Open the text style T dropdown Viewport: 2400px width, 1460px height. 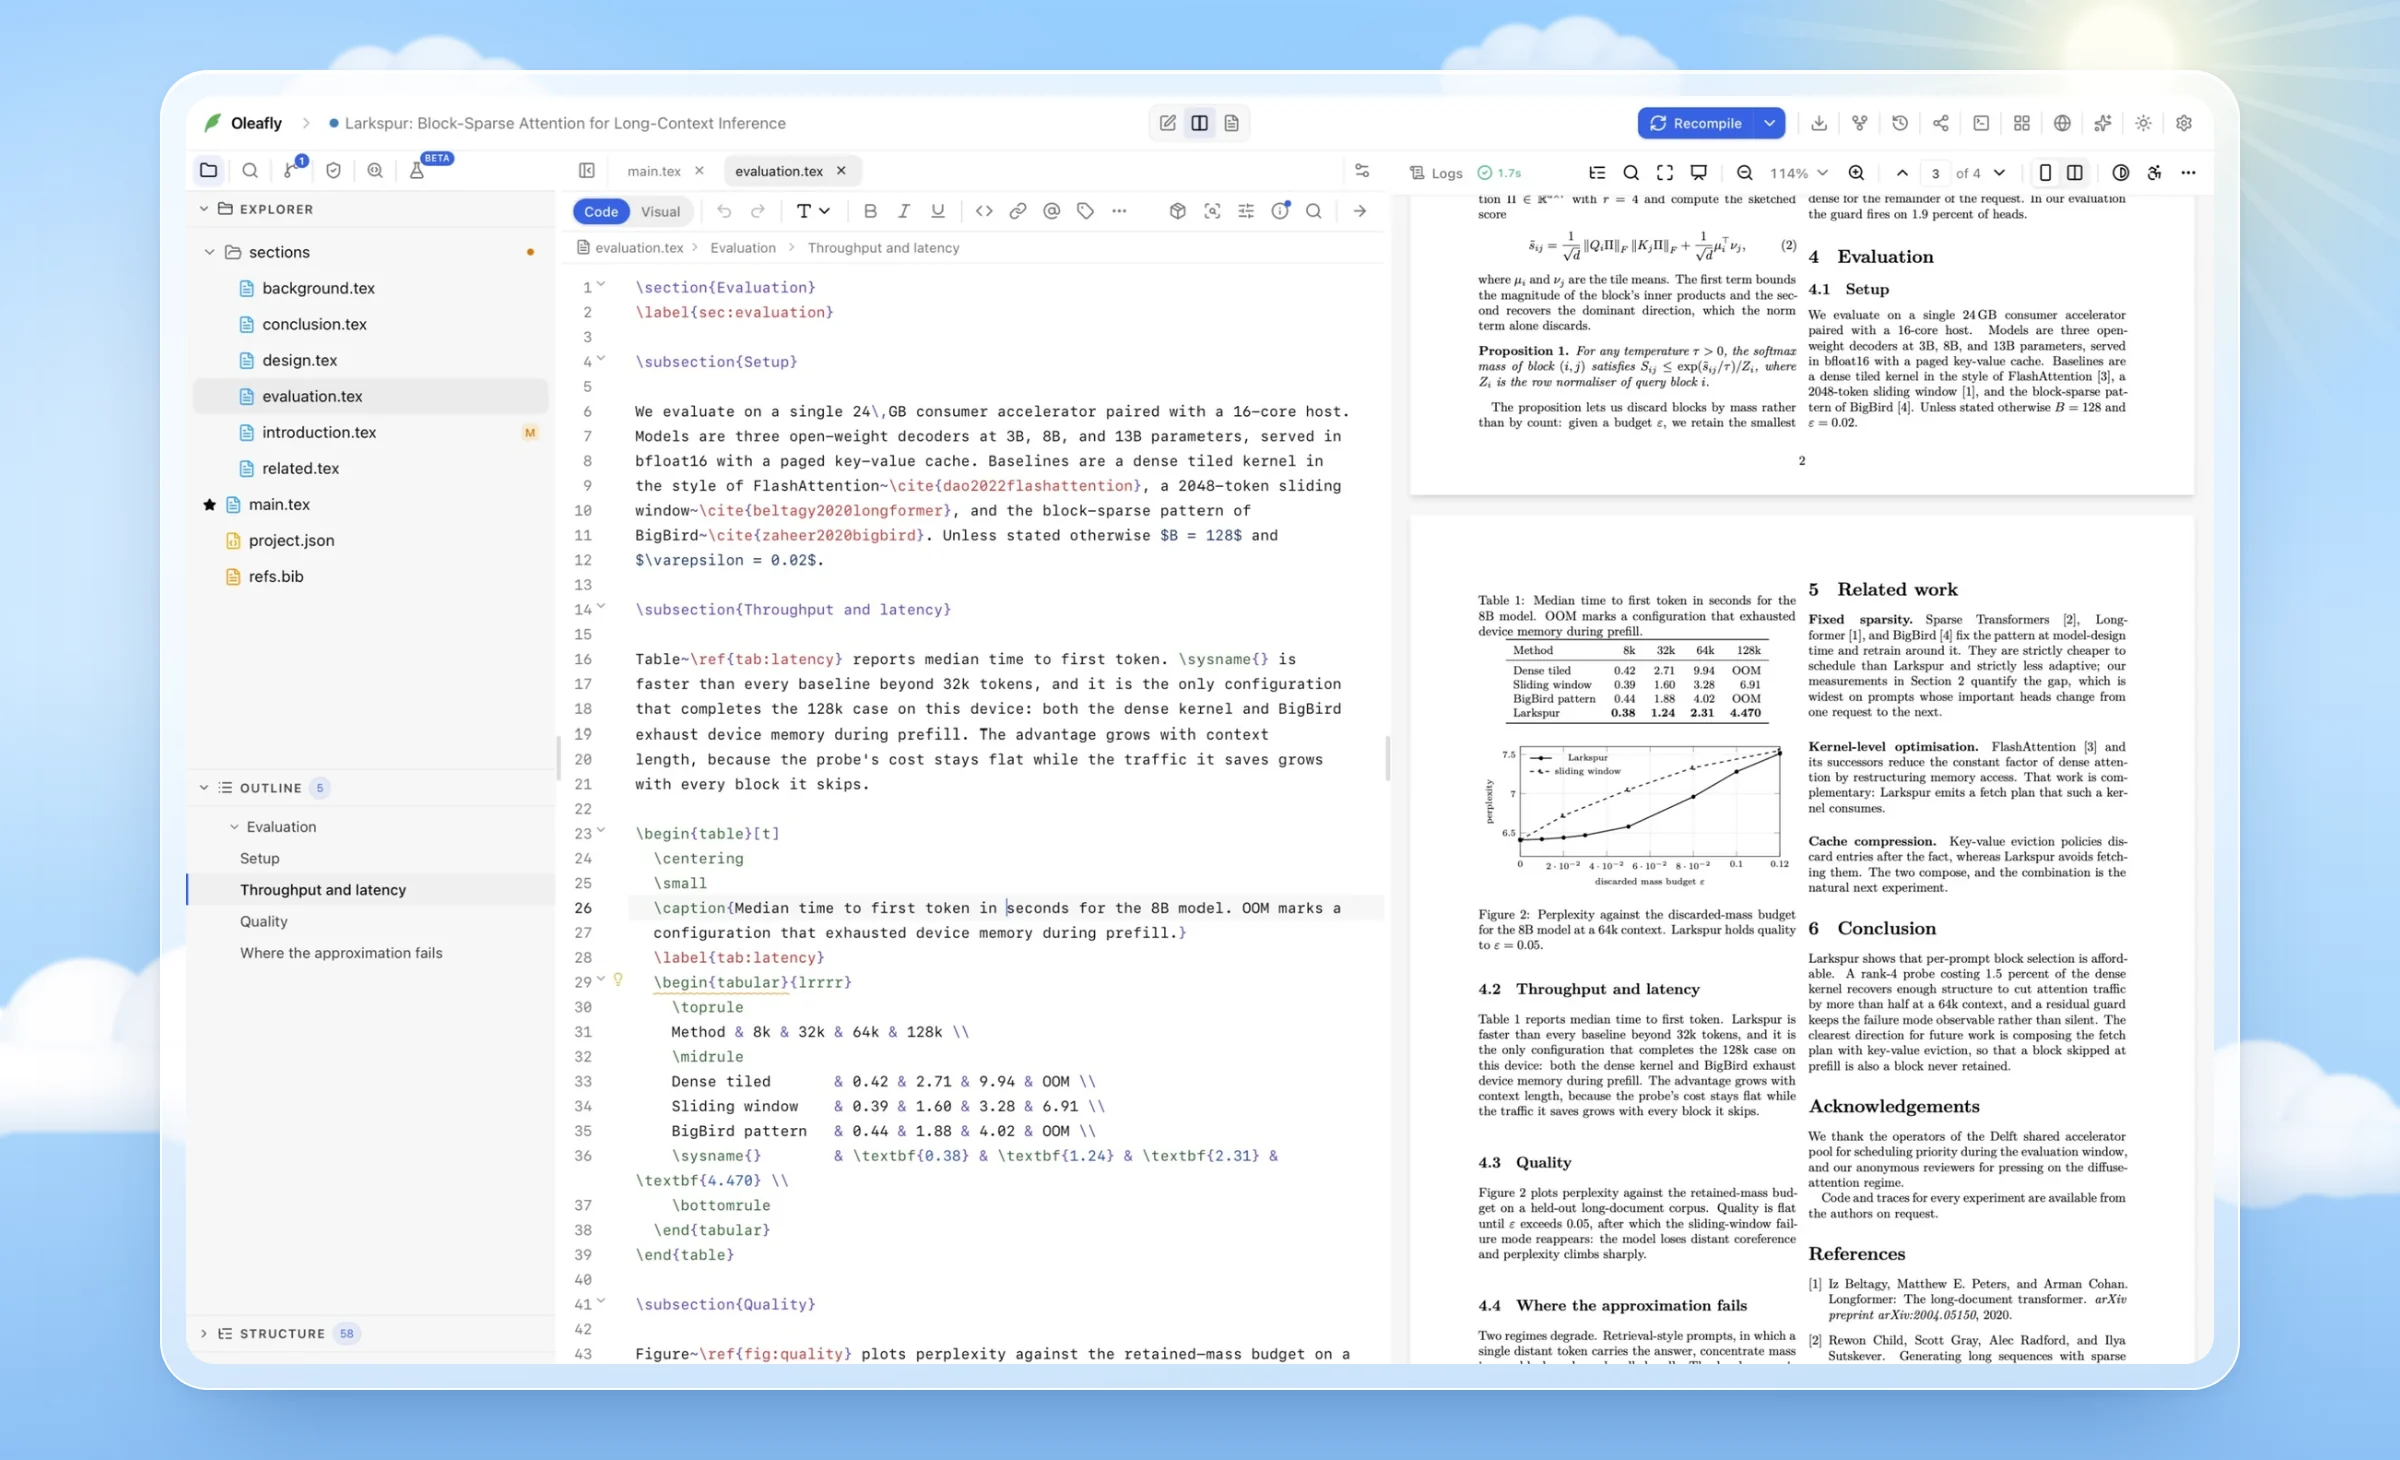812,211
